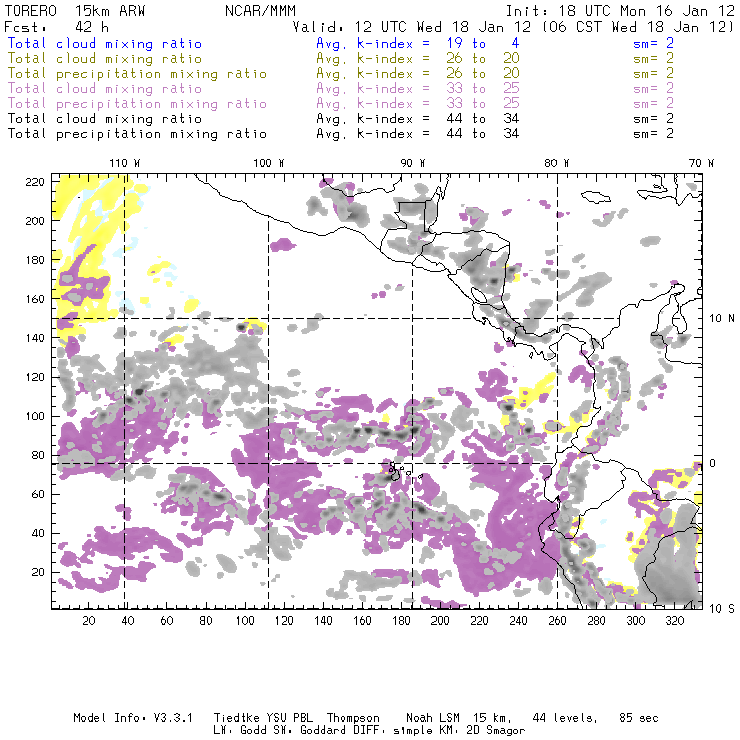Select the blue 'sm= 2' value
This screenshot has height=740, width=740.
tap(654, 43)
